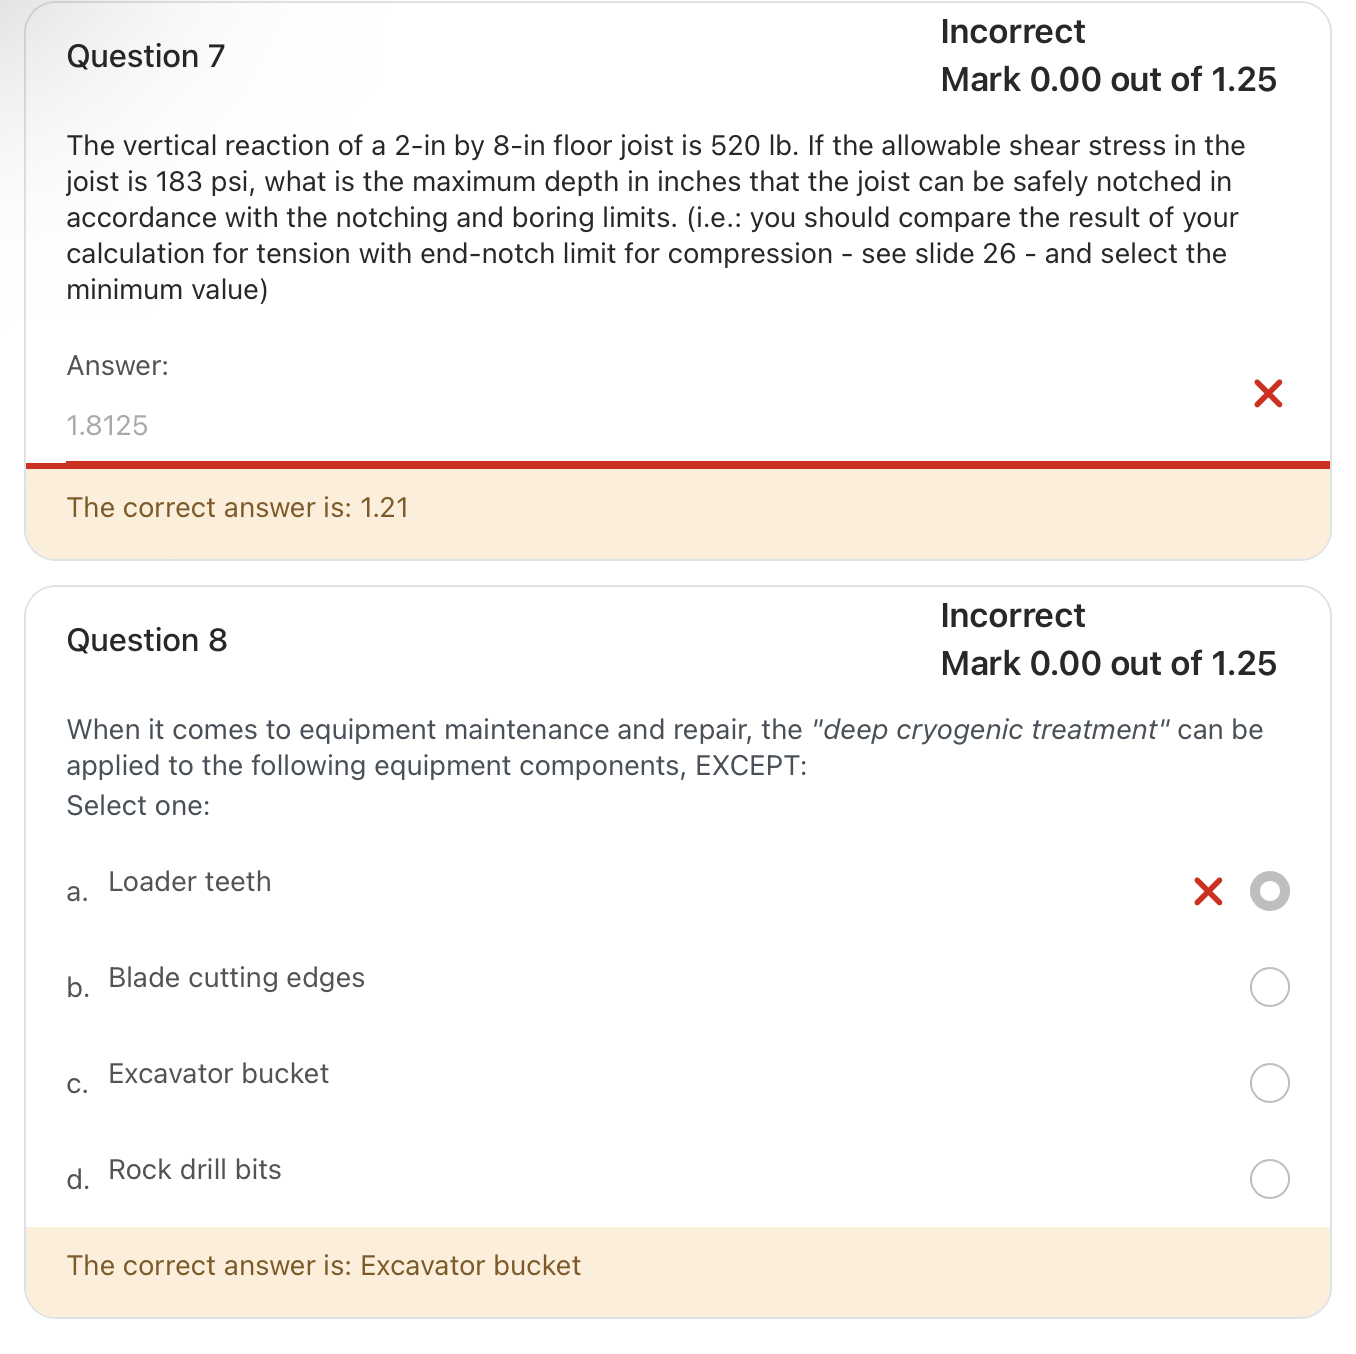Click the Incorrect label on Question 8

1012,615
